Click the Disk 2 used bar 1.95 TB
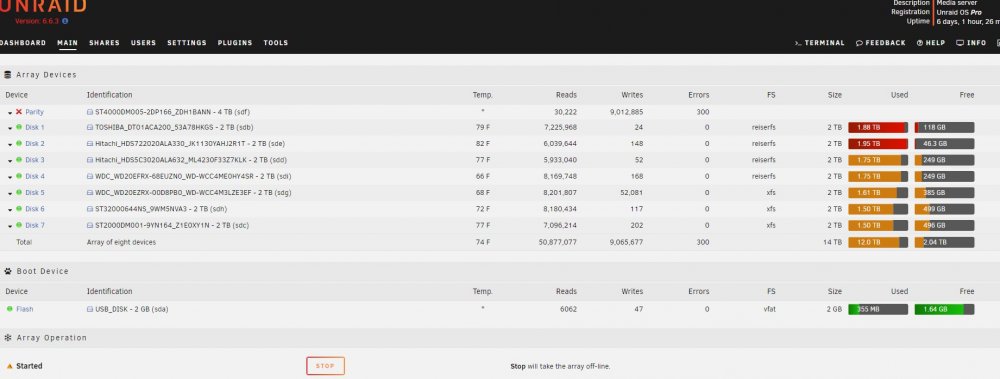 click(x=878, y=144)
